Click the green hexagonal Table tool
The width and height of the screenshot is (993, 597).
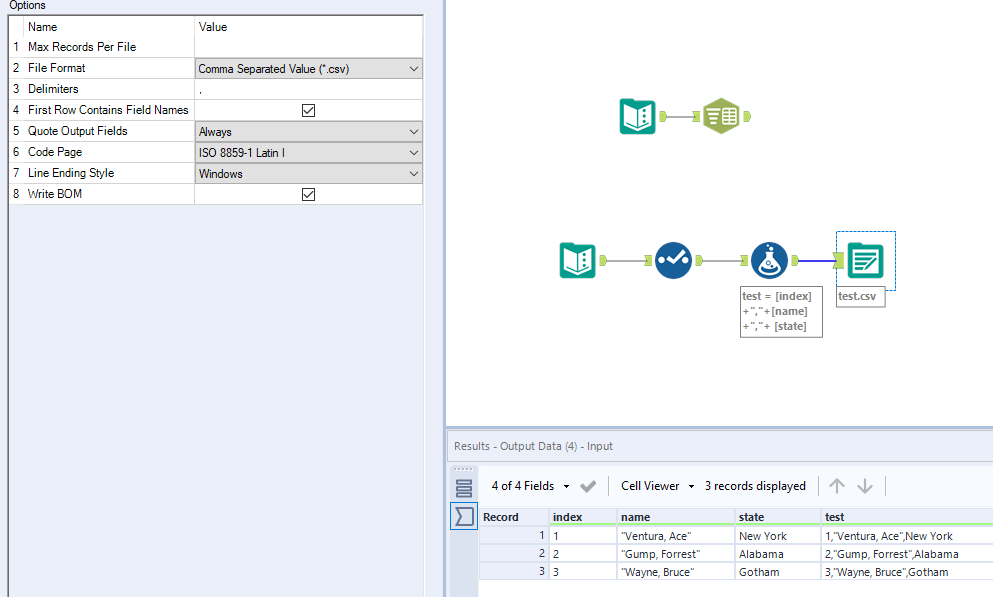722,115
